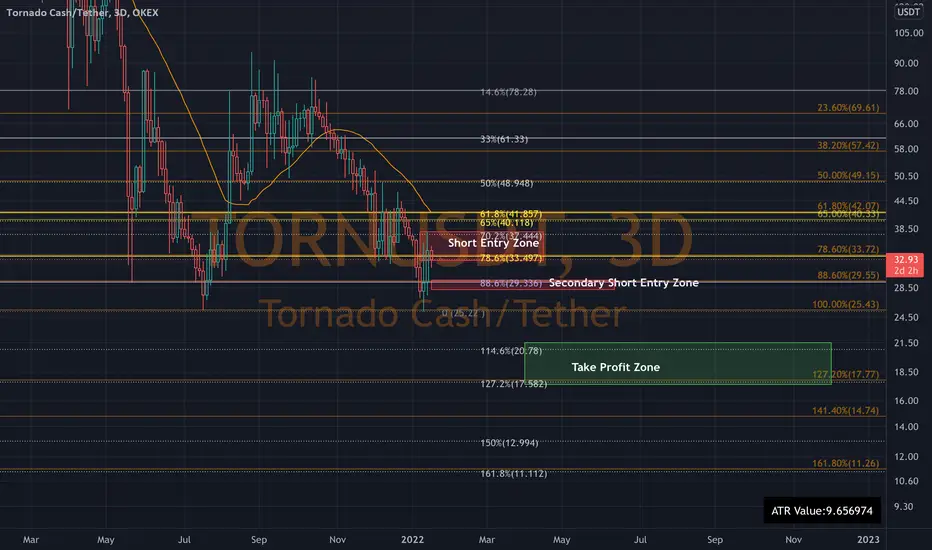Viewport: 932px width, 550px height.
Task: Click the USDT currency label
Action: coord(908,12)
